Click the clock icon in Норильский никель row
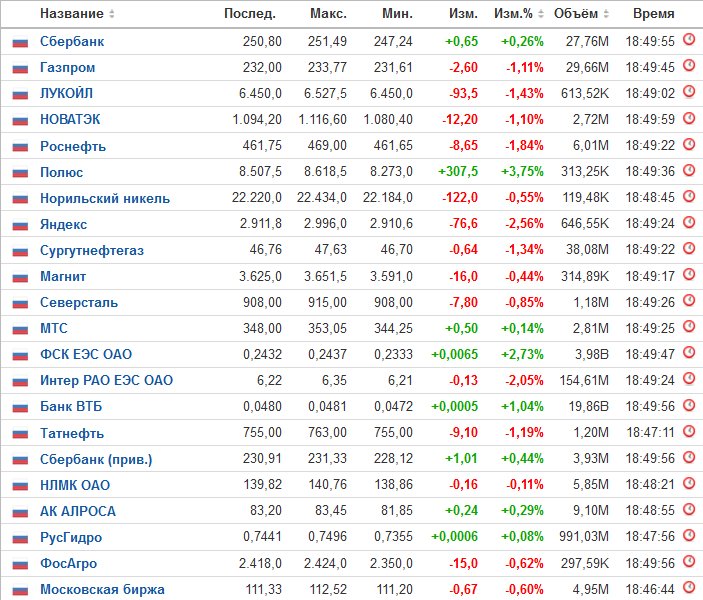This screenshot has width=703, height=600. point(689,196)
